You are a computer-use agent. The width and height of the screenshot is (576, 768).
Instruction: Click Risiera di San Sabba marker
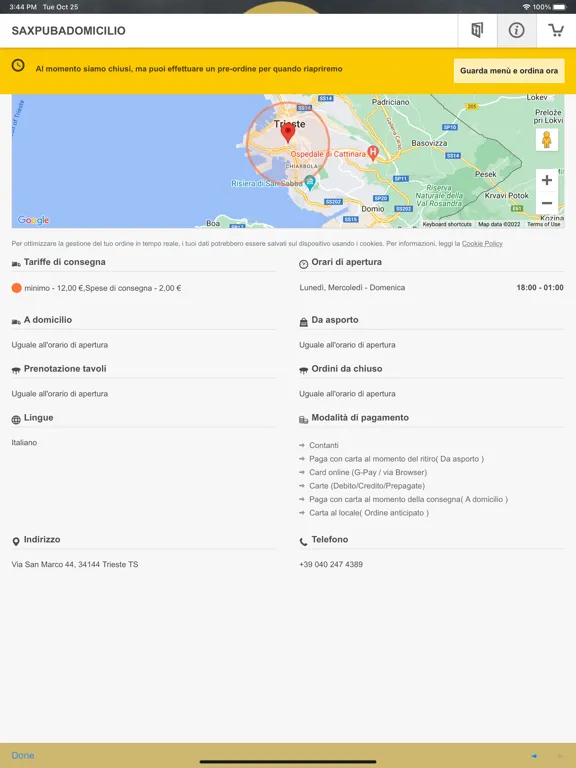[310, 183]
